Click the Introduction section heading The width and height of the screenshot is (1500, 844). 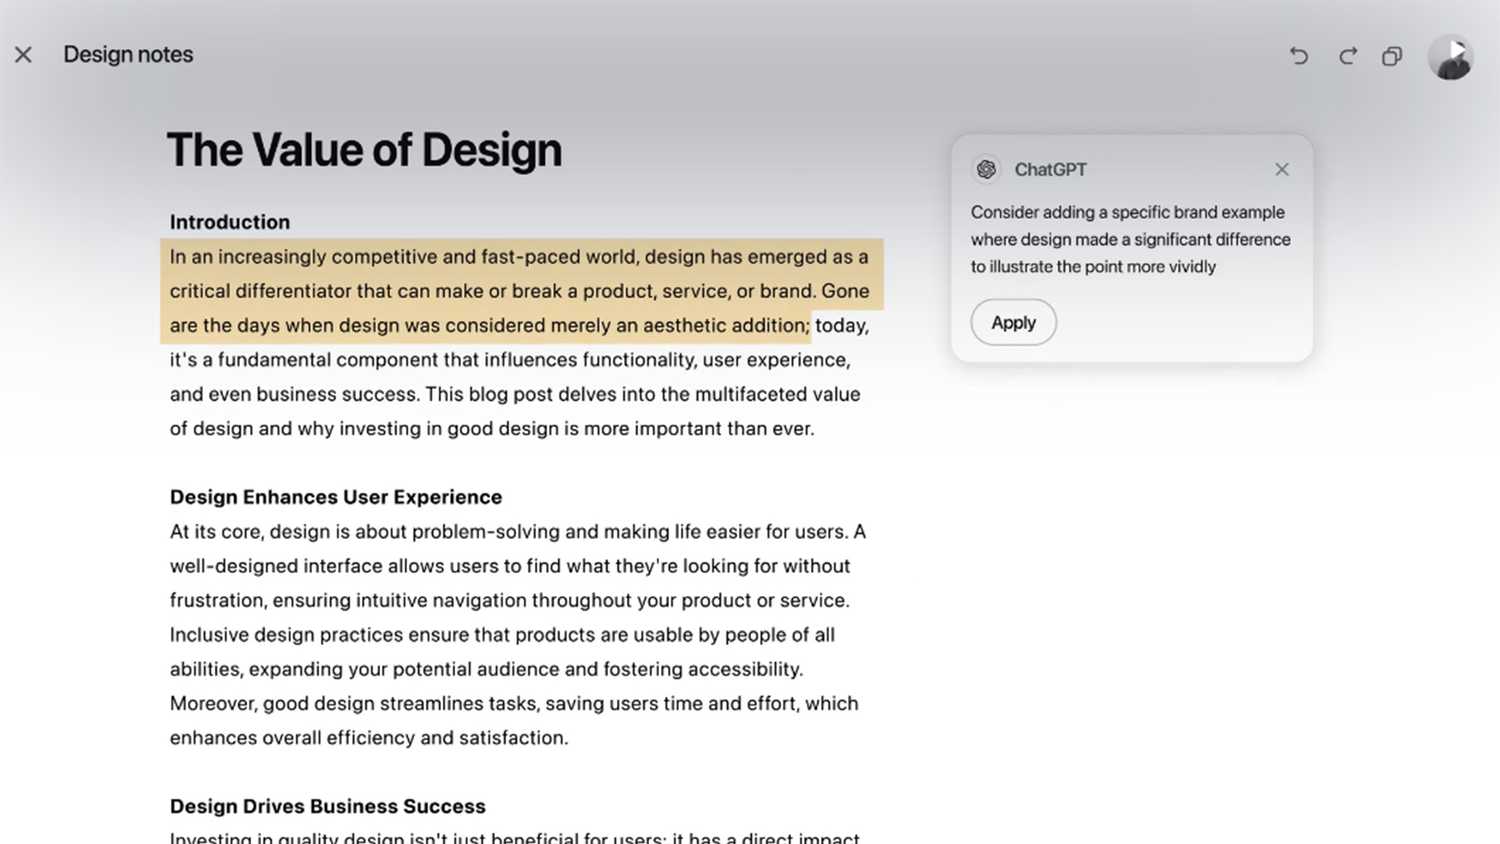point(229,221)
